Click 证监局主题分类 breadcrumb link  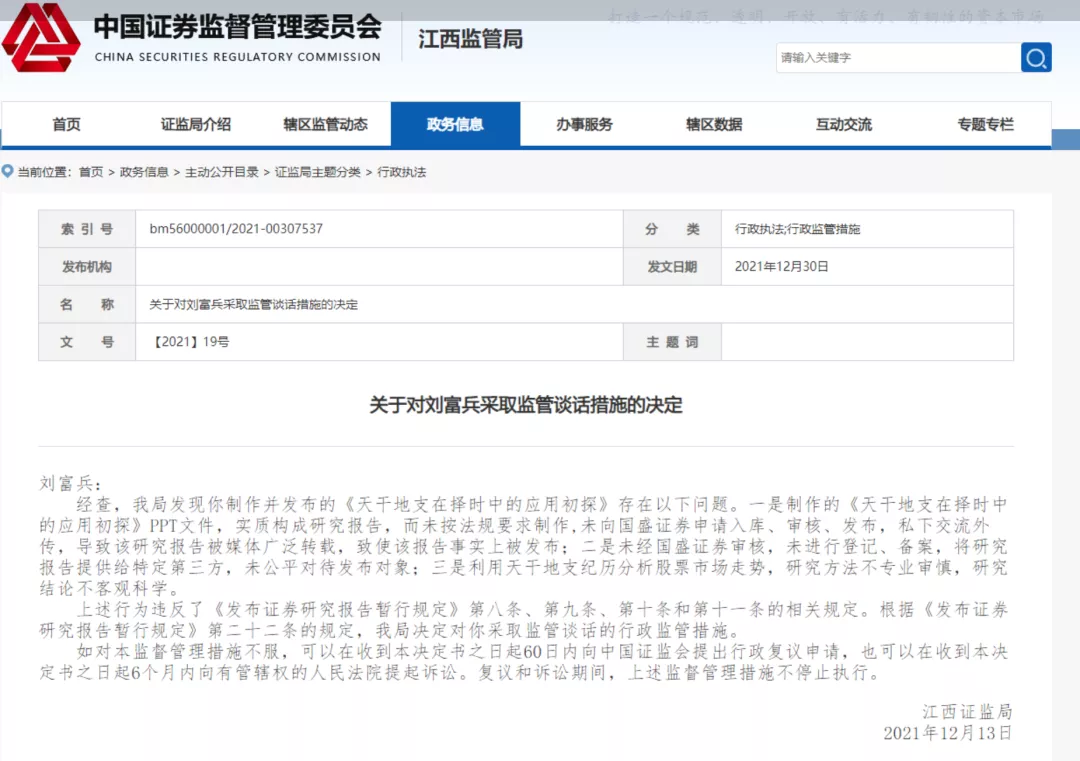coord(318,172)
